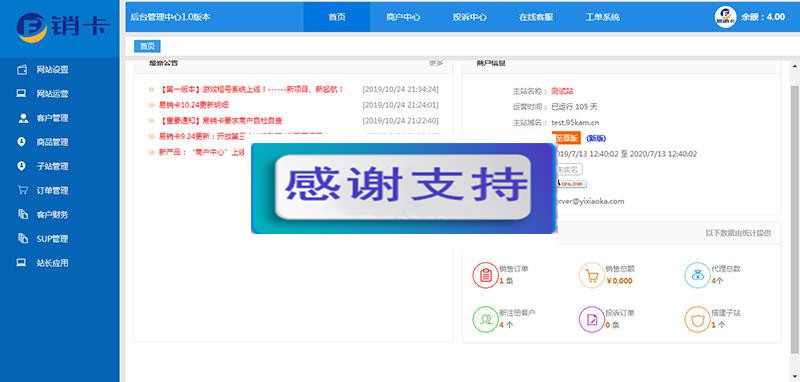Click the orange 至尊版 badge
This screenshot has width=800, height=382.
coord(567,138)
